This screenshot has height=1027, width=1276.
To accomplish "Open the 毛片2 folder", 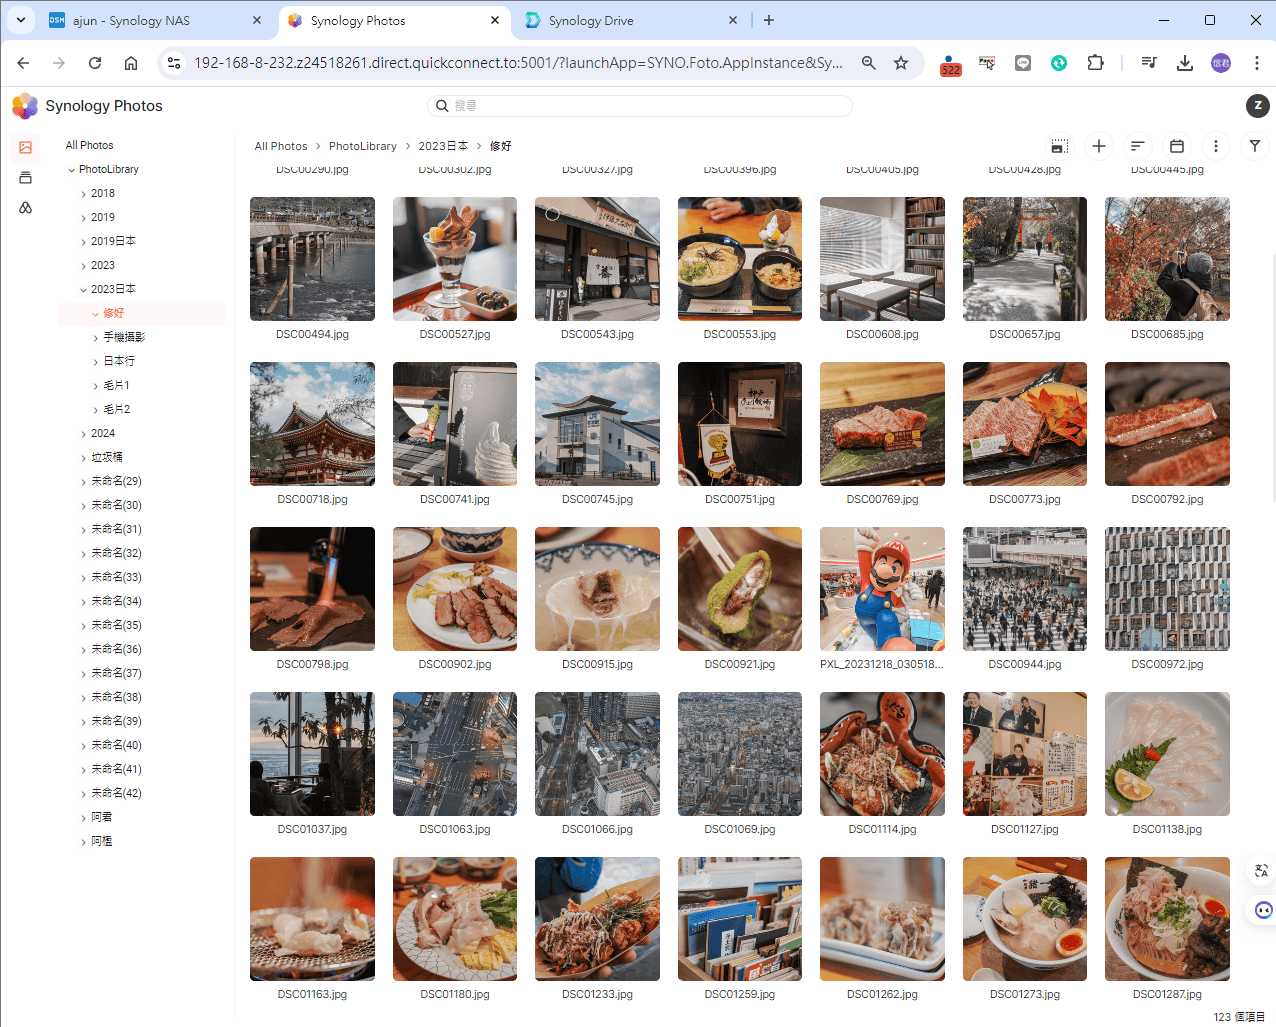I will 117,409.
